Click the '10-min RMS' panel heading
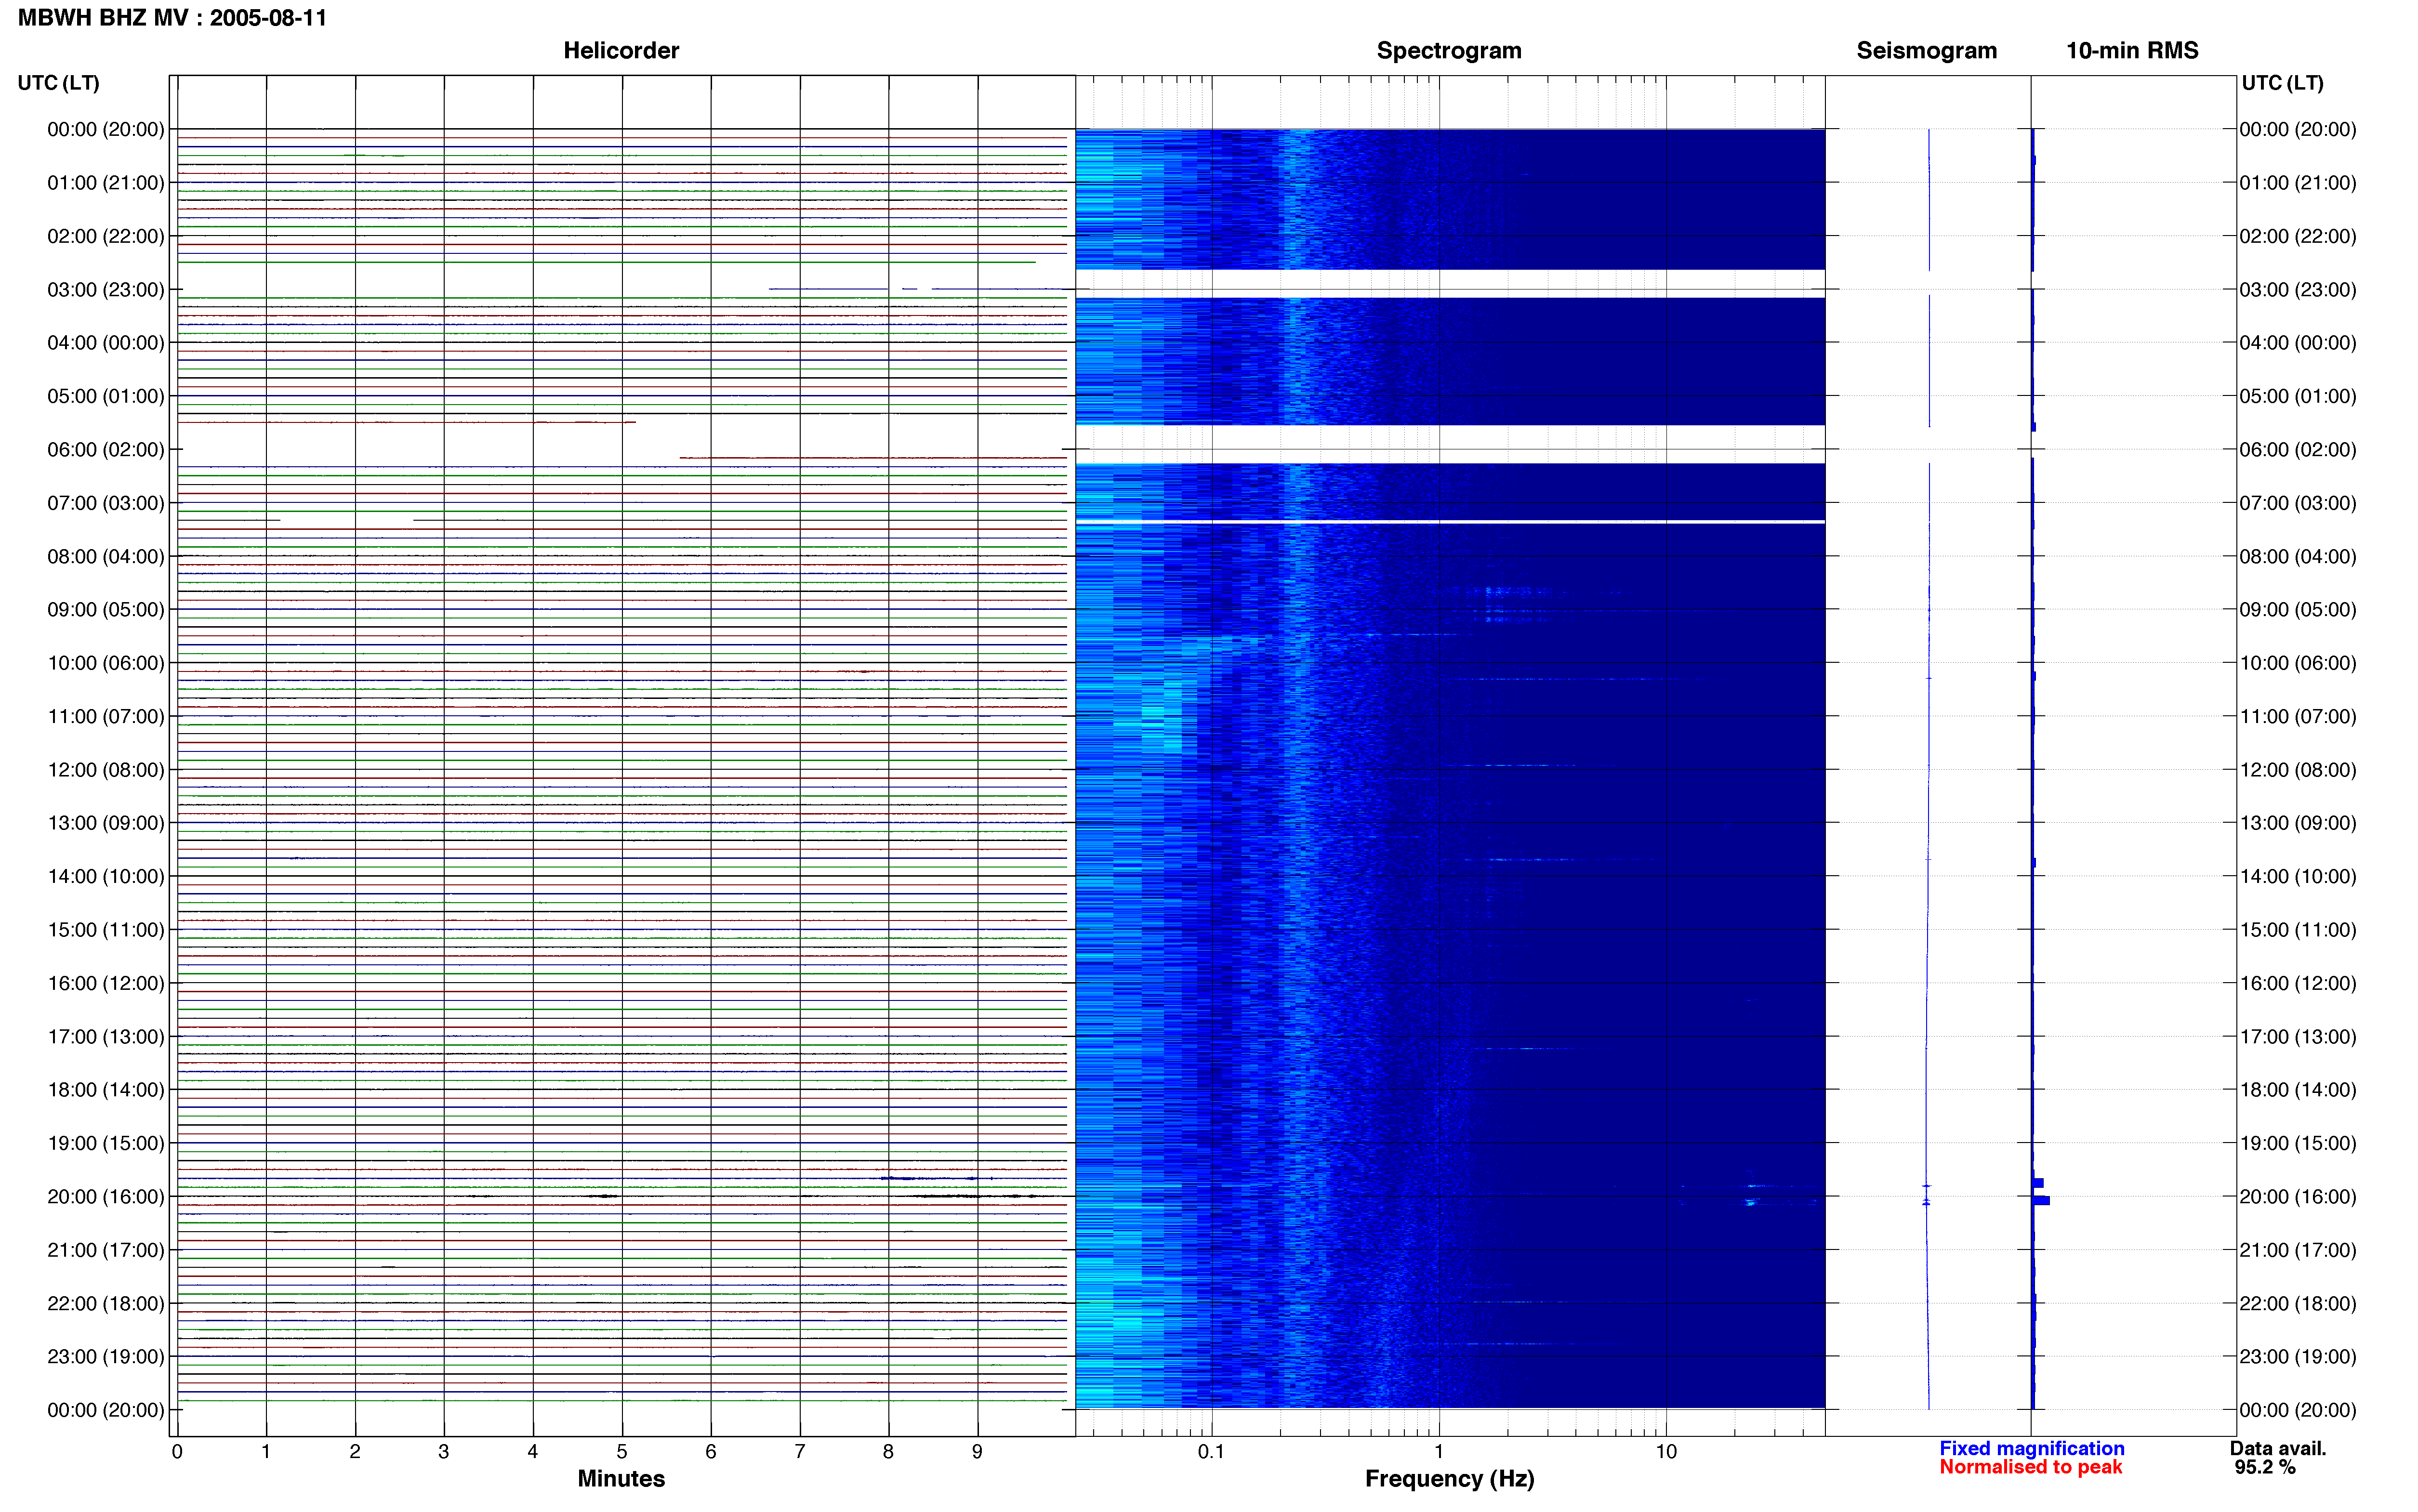The width and height of the screenshot is (2418, 1512). 2132,51
